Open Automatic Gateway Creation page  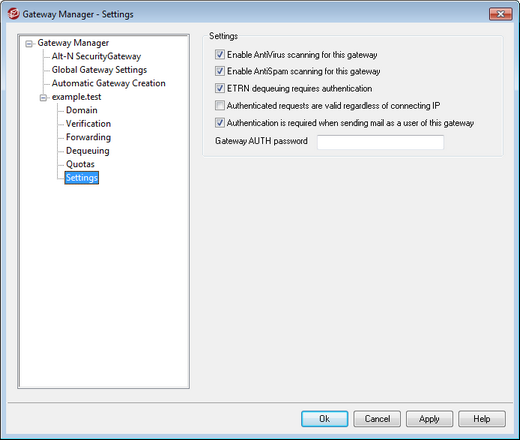pyautogui.click(x=109, y=83)
